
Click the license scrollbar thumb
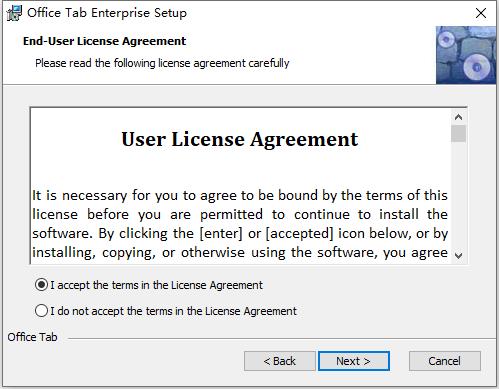point(458,134)
